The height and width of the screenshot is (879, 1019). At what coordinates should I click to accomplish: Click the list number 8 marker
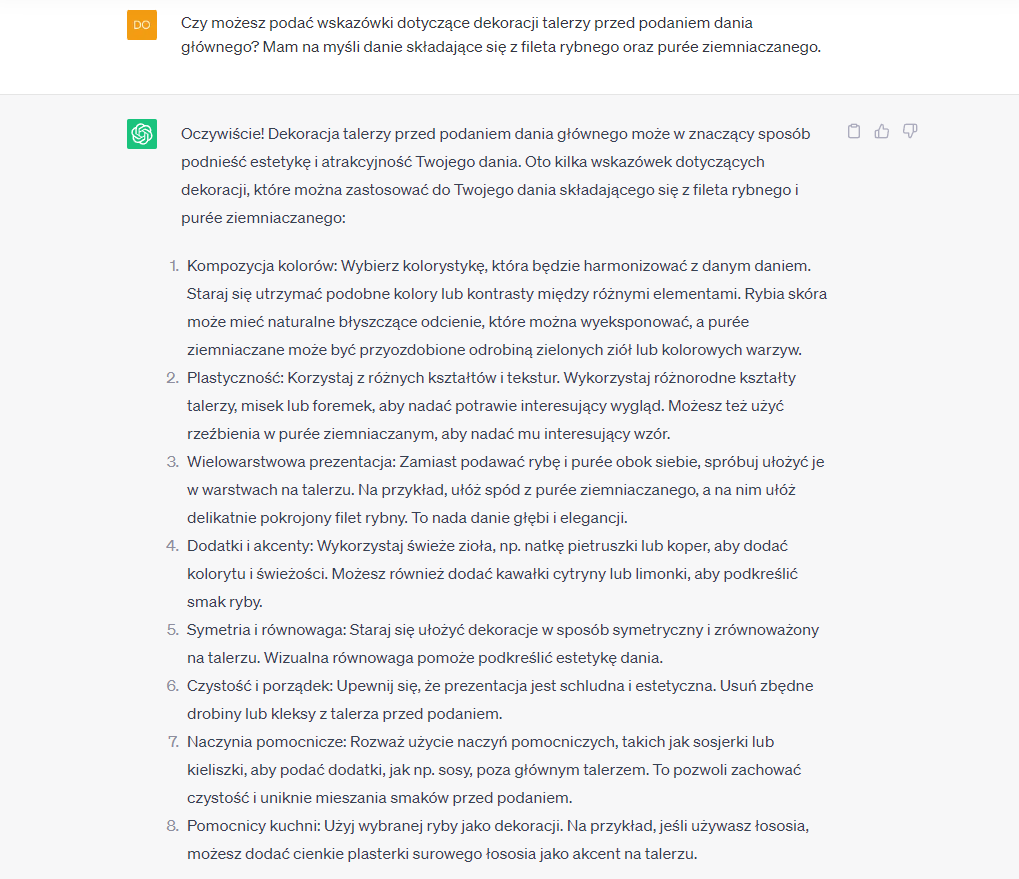tap(172, 826)
